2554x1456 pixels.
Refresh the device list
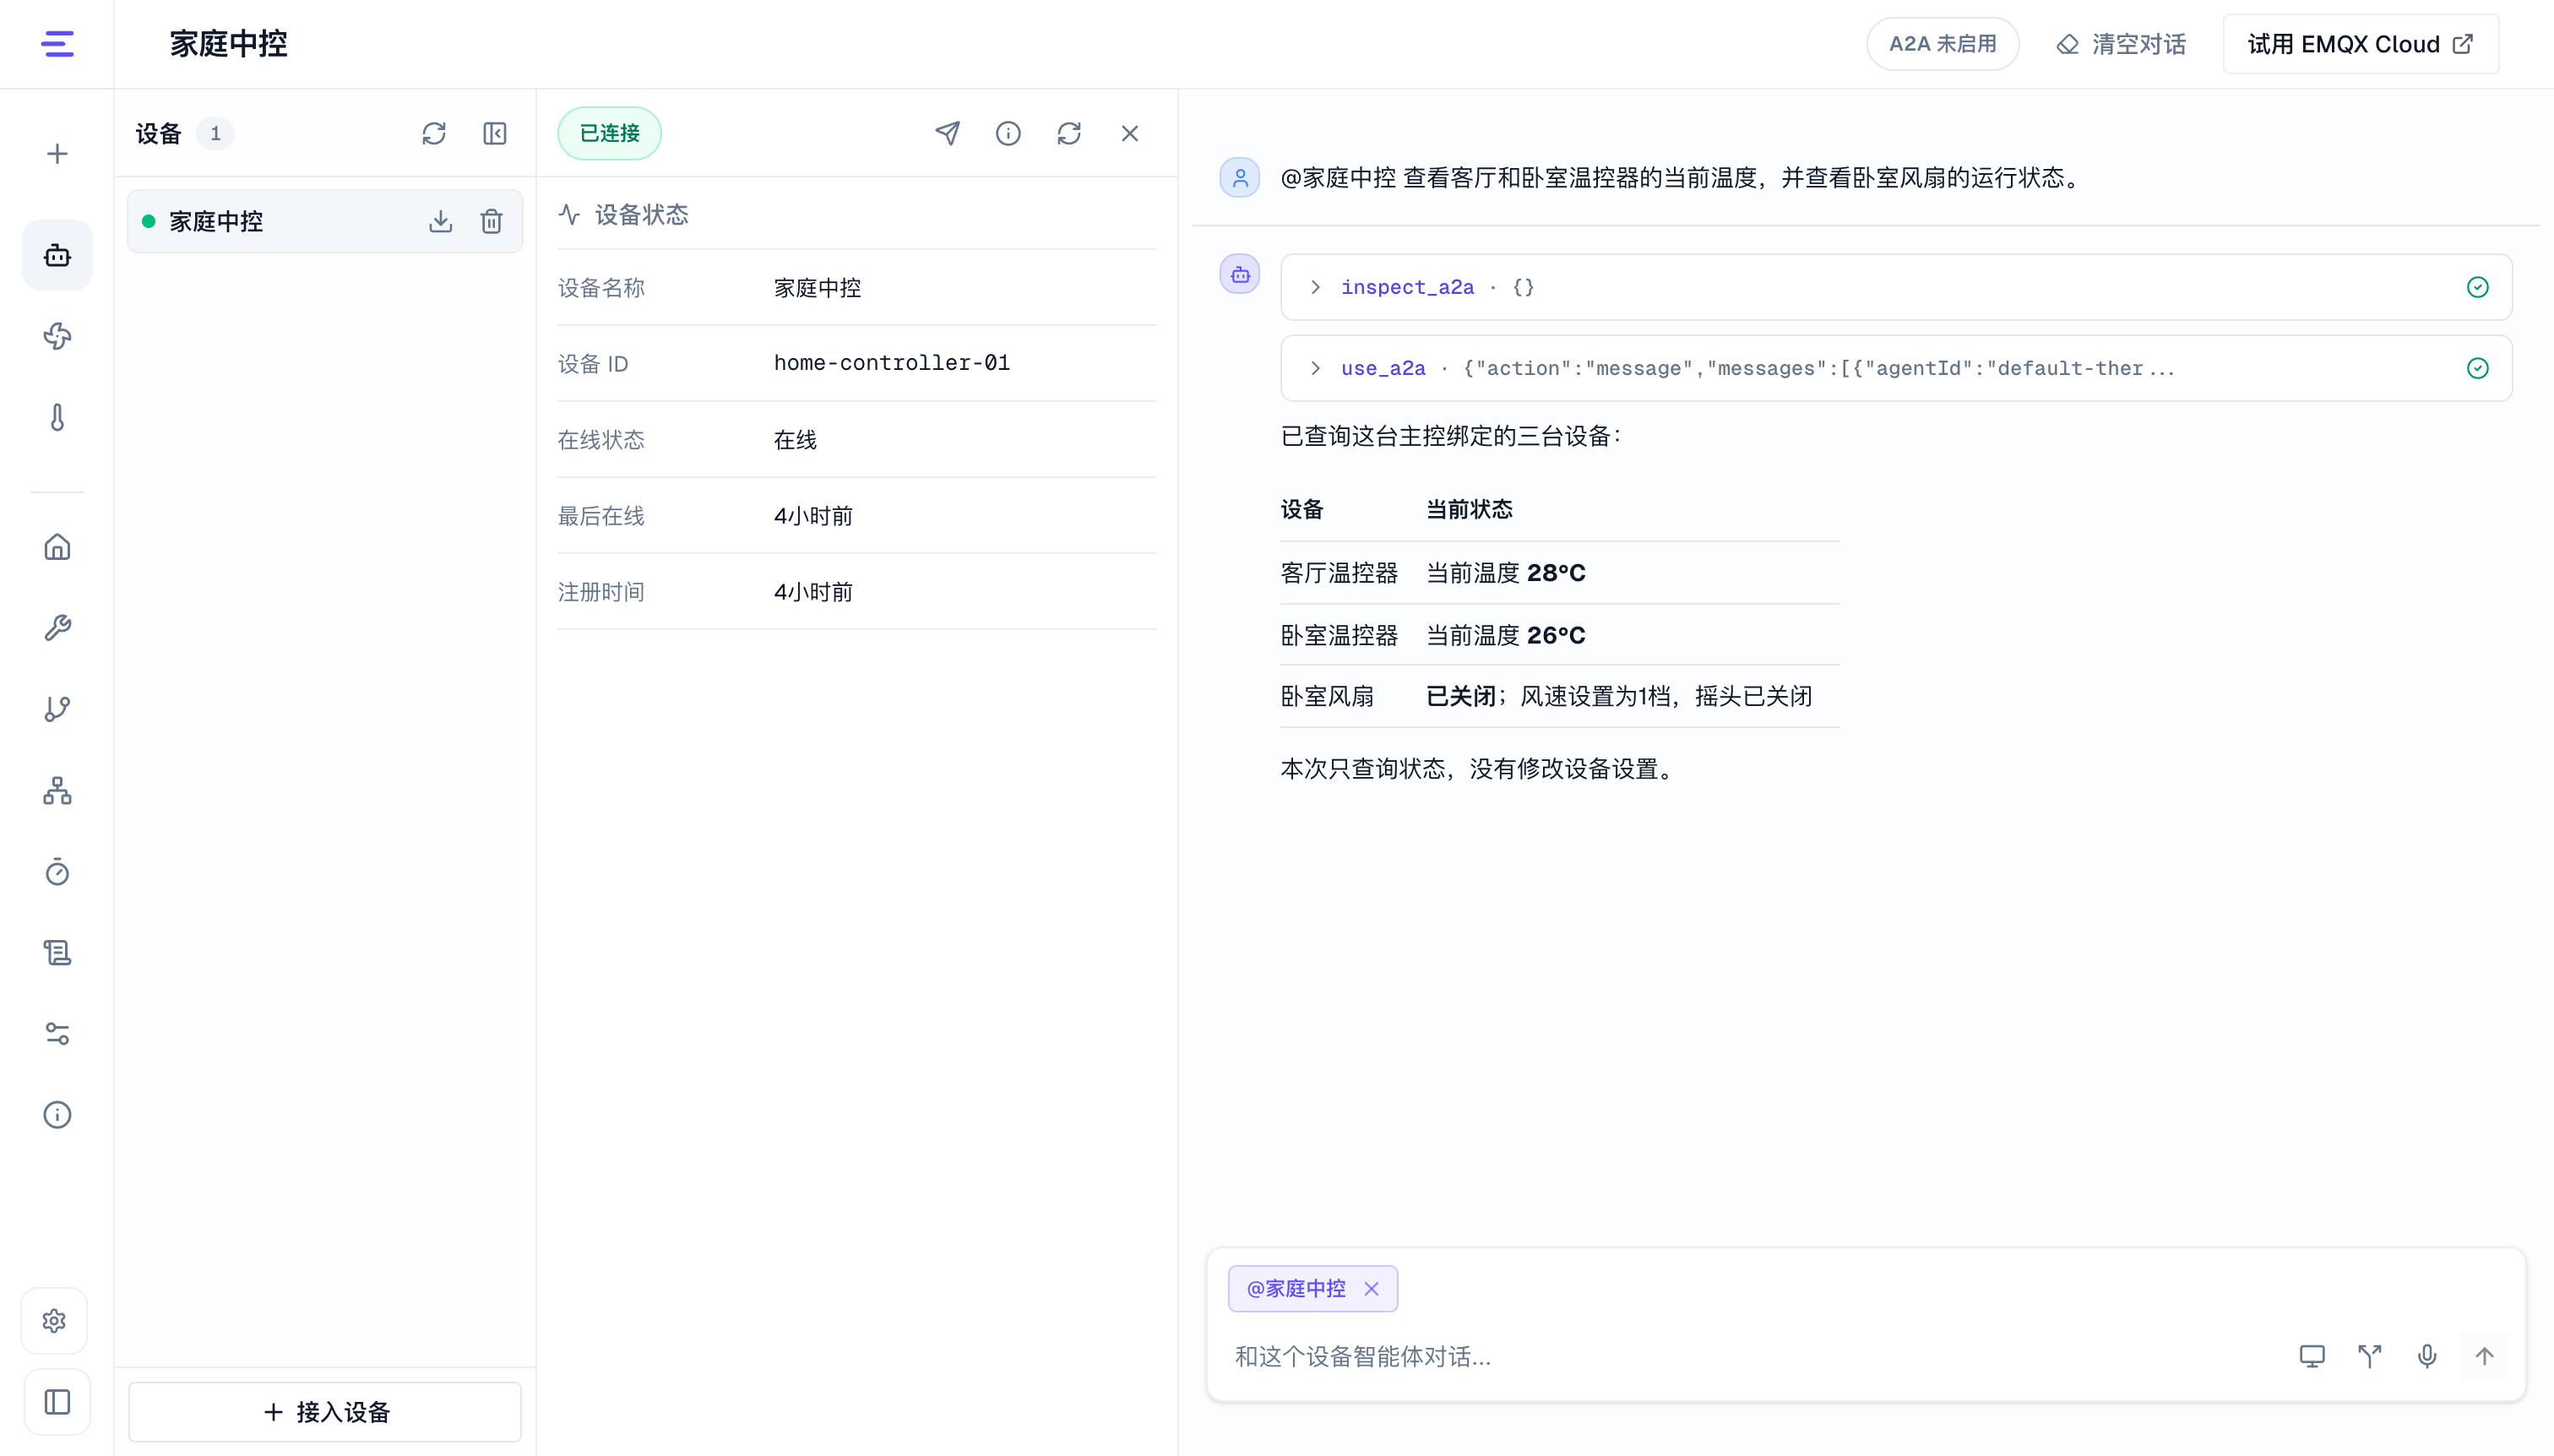434,133
